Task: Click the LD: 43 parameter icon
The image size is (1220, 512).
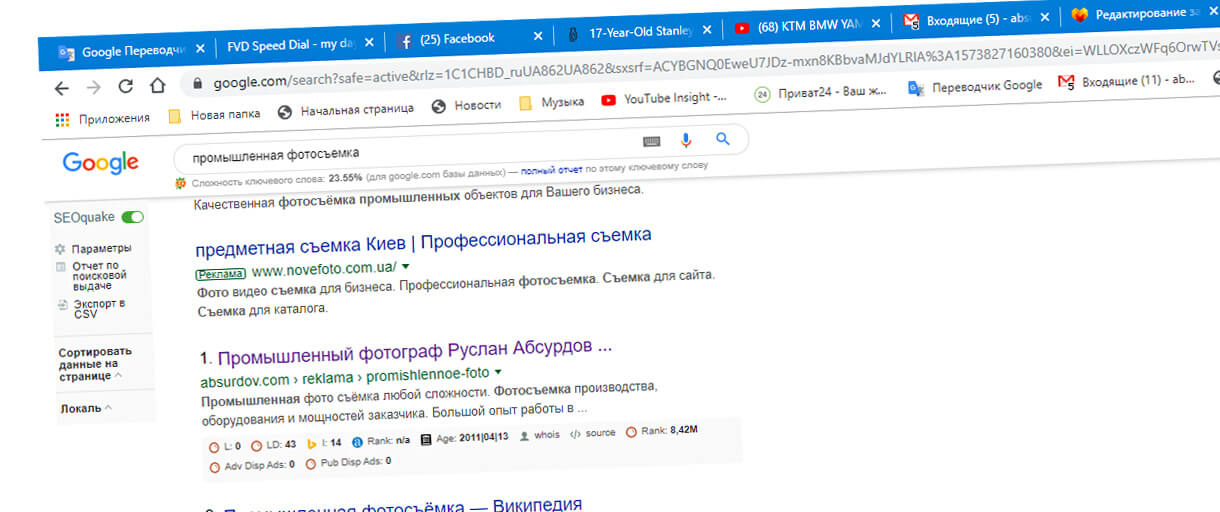Action: tap(257, 444)
